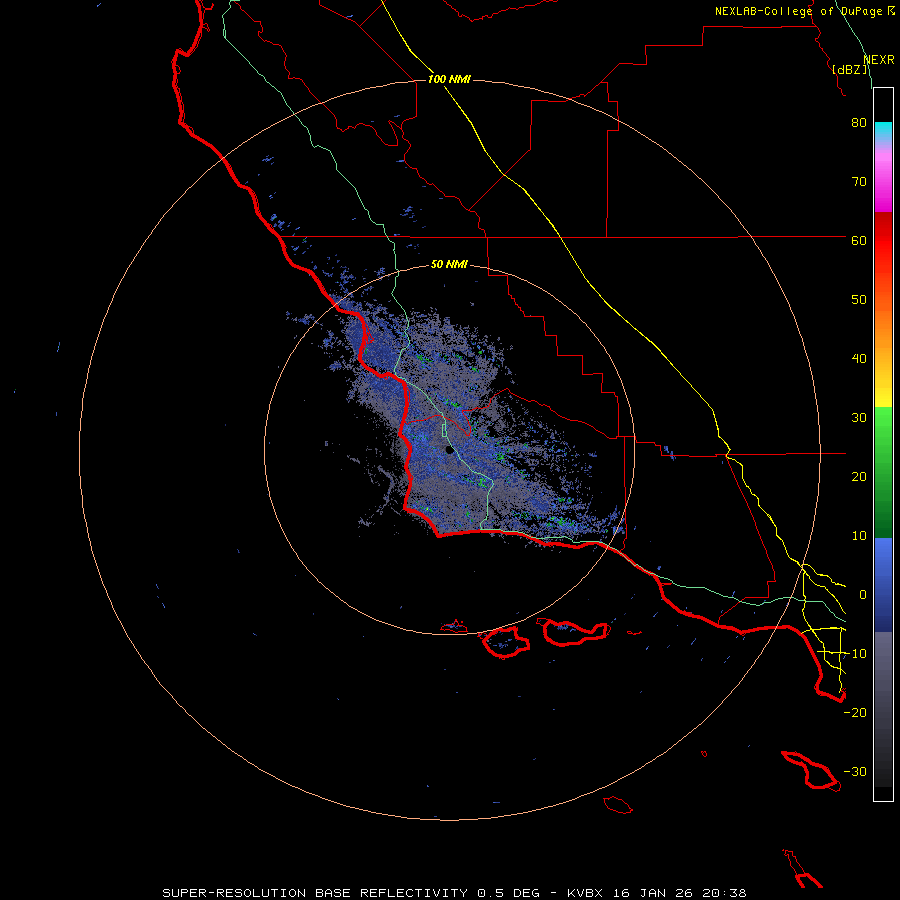Pick the cyan 80 dBZ color band
This screenshot has height=900, width=900.
883,130
